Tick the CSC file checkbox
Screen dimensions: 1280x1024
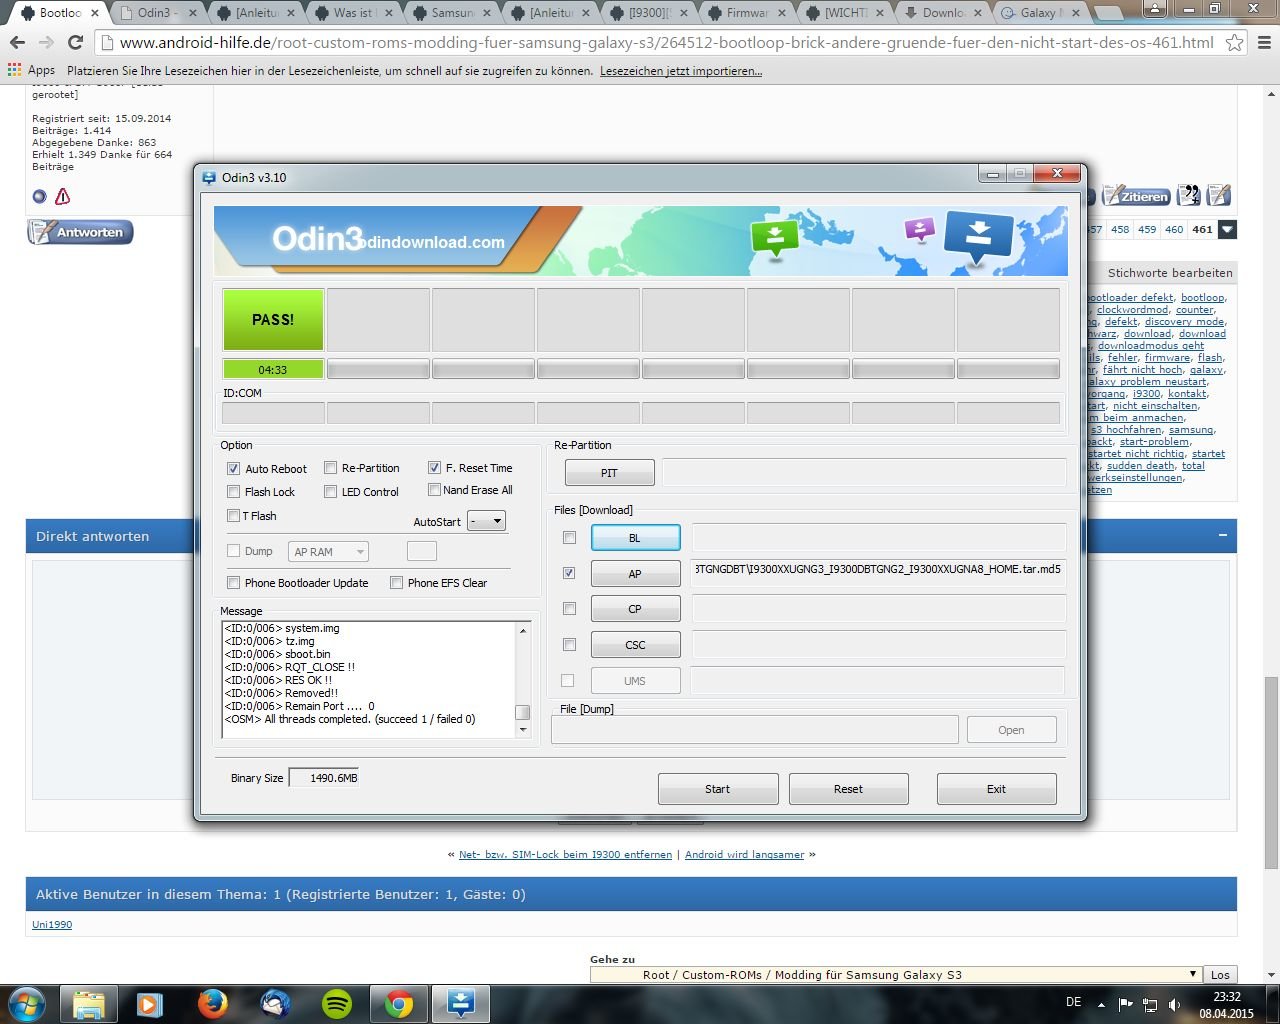tap(569, 645)
